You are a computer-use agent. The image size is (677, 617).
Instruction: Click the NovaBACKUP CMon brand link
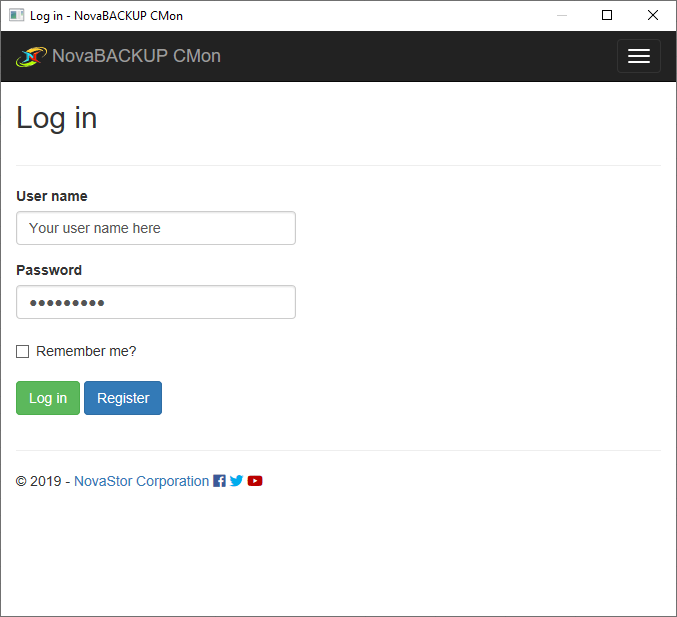[x=136, y=56]
